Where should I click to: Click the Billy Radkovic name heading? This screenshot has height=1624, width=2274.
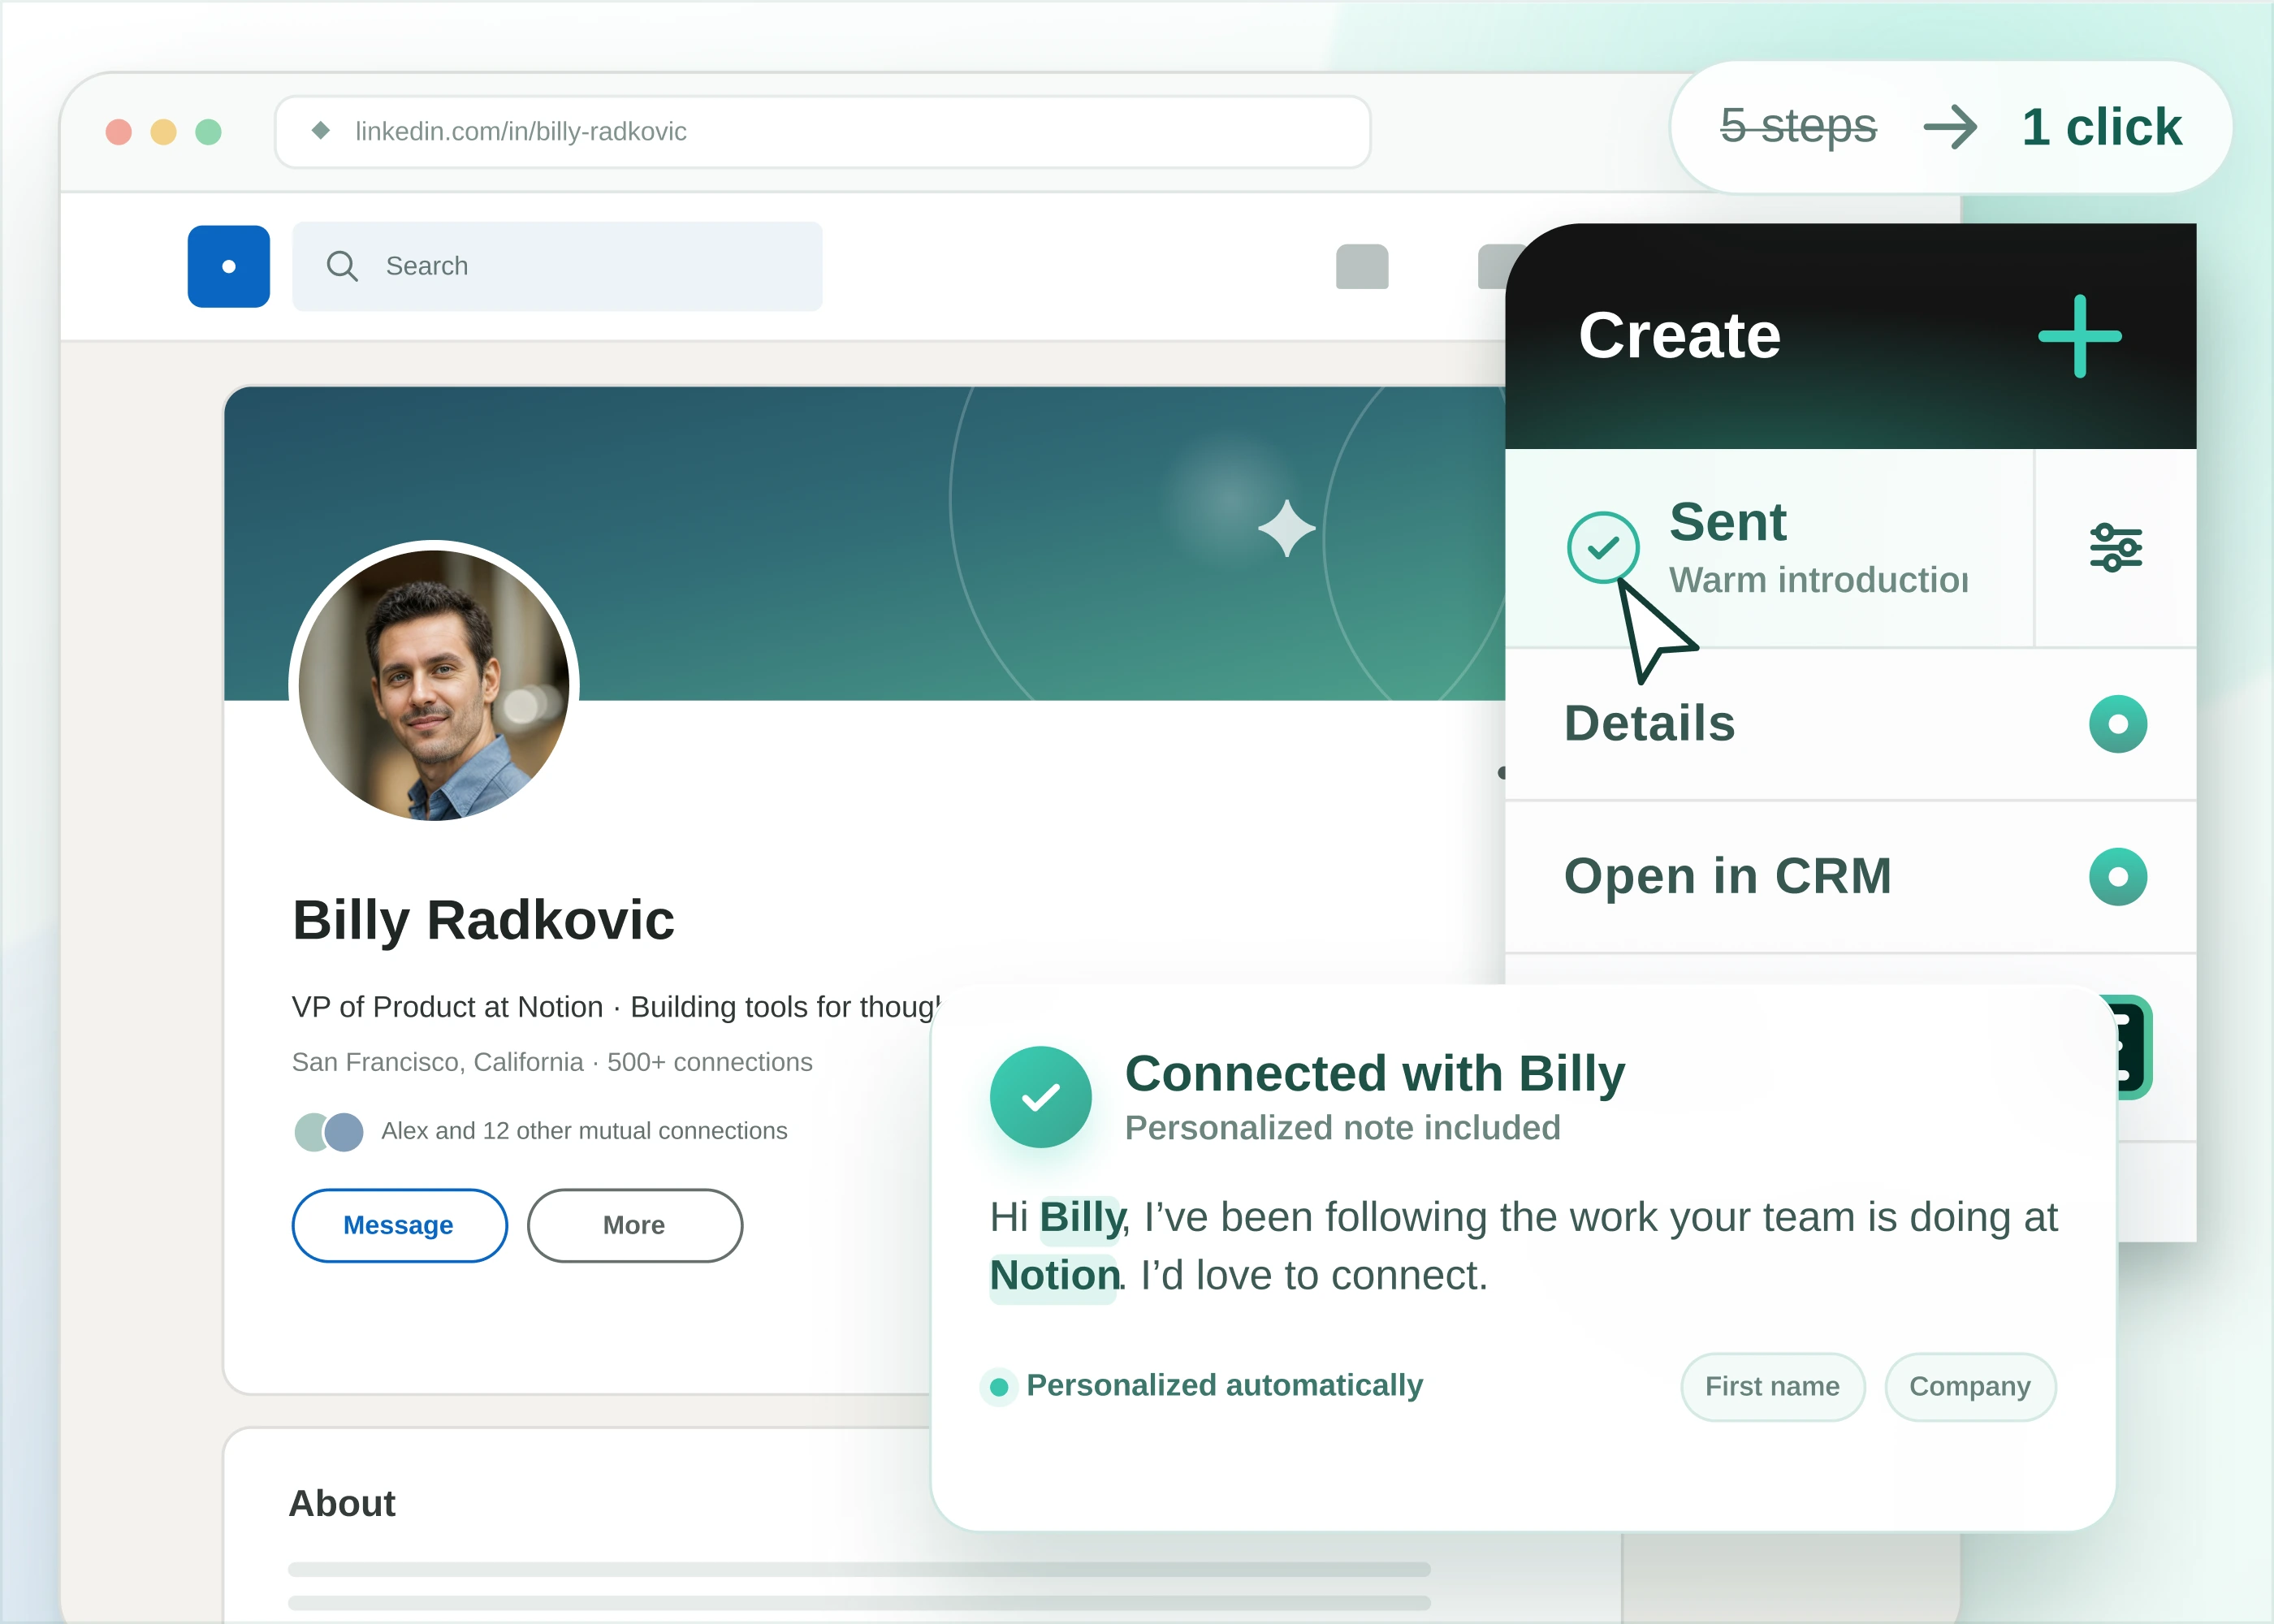coord(483,920)
